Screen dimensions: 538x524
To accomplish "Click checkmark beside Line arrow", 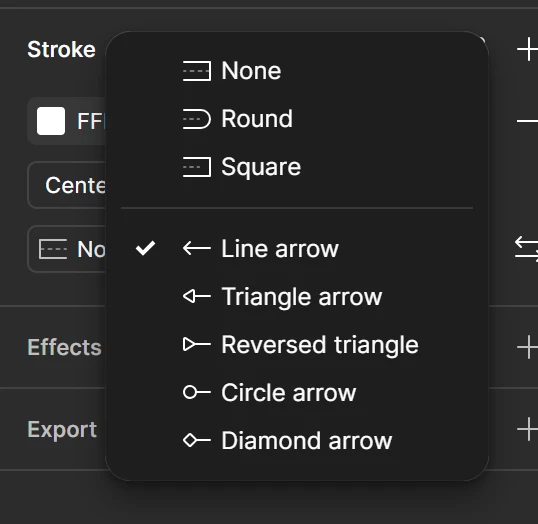I will click(x=145, y=248).
